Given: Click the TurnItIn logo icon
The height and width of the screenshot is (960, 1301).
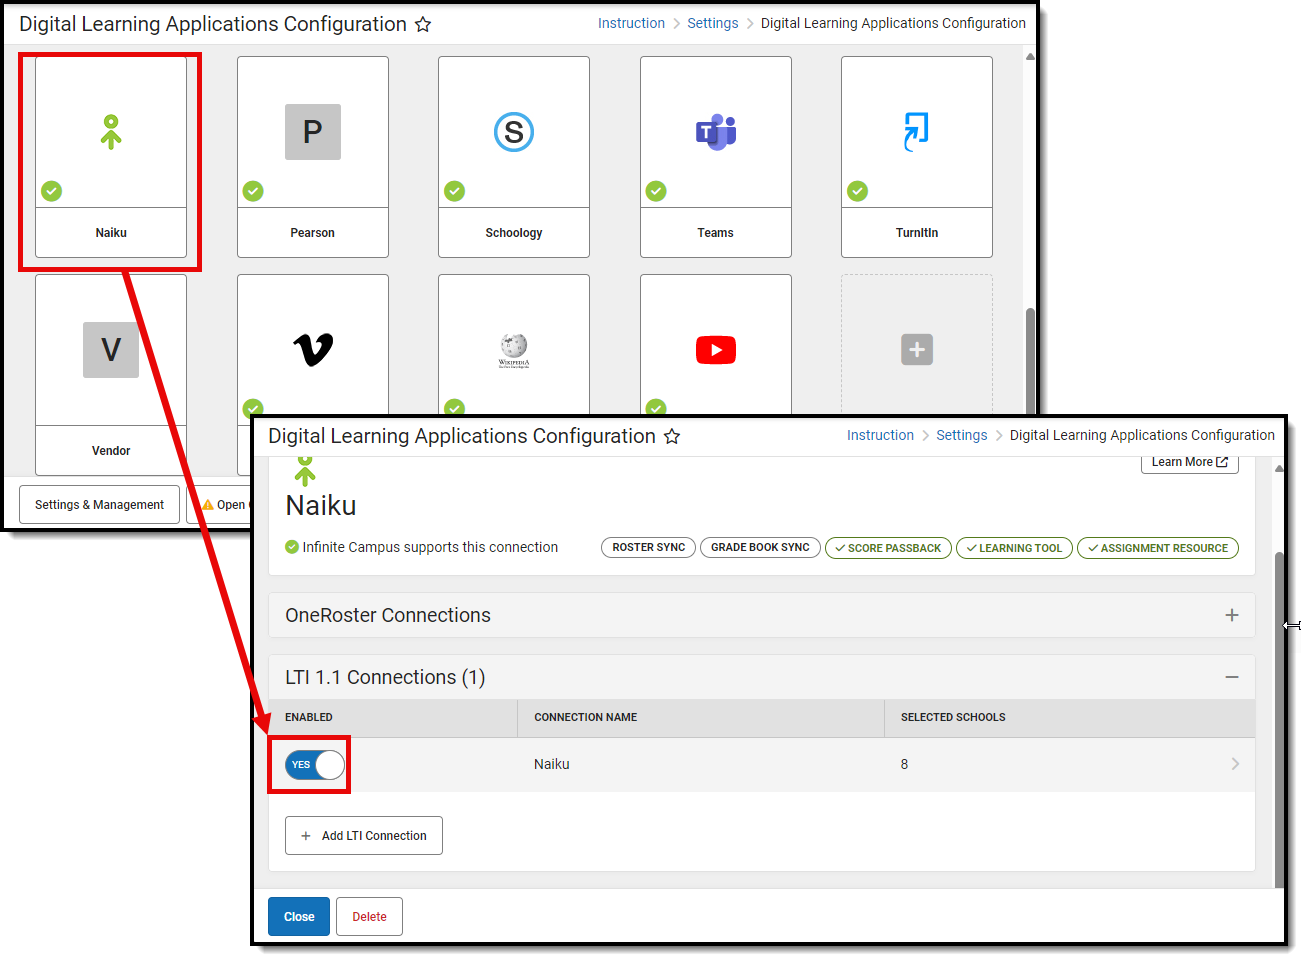Looking at the screenshot, I should (x=917, y=132).
